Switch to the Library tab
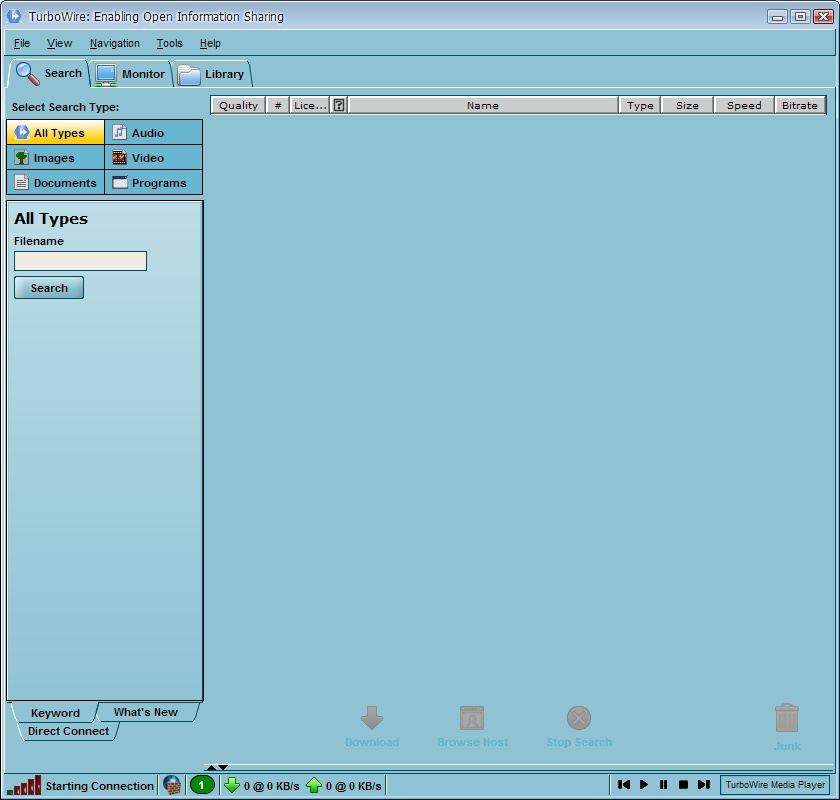 [212, 74]
